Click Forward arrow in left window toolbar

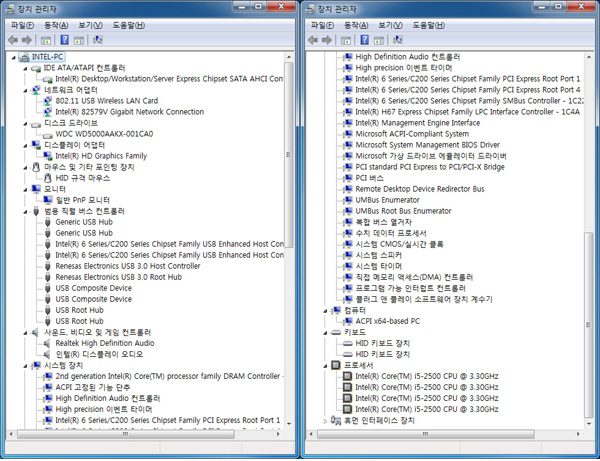click(27, 40)
